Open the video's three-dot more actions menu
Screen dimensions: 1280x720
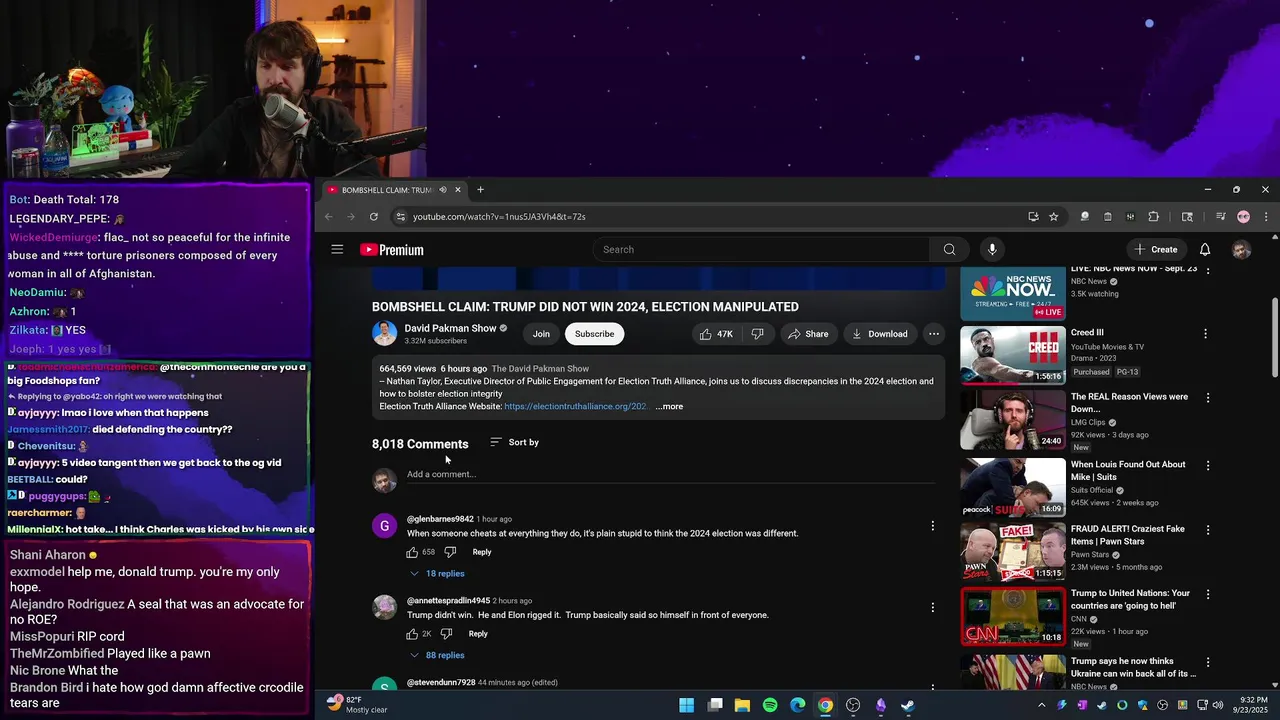coord(933,334)
